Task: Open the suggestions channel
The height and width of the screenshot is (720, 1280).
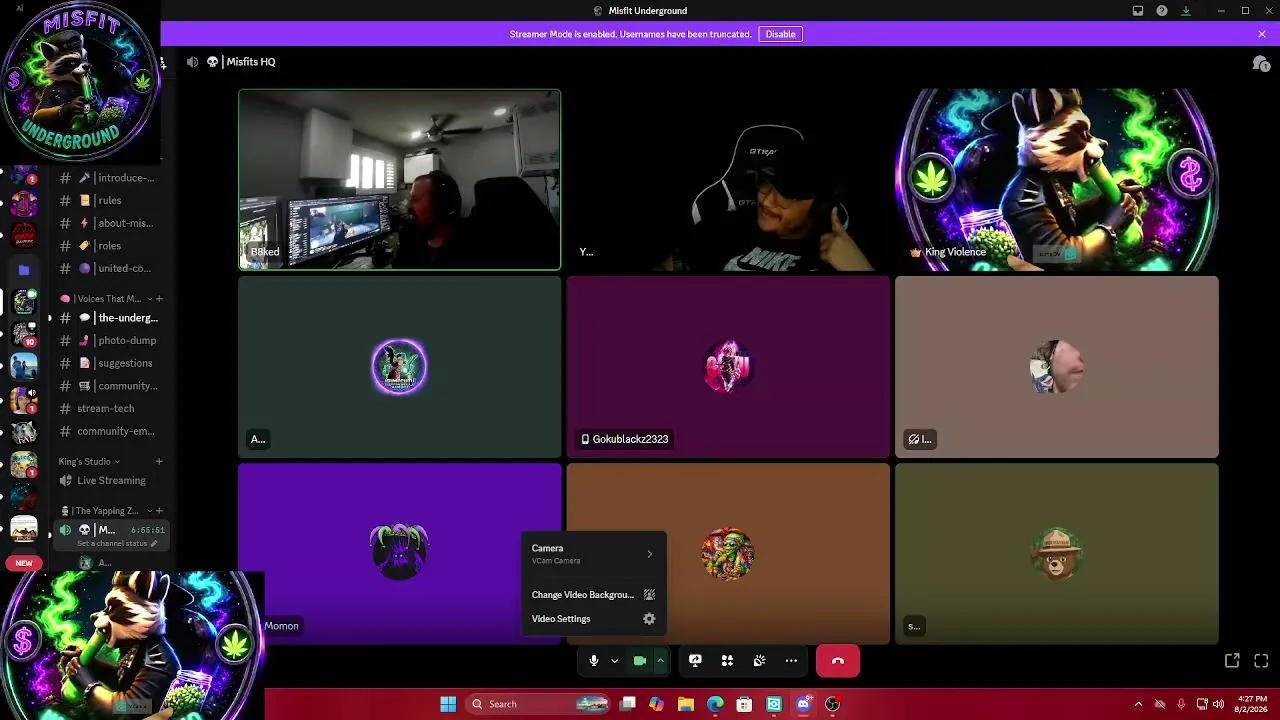Action: pyautogui.click(x=108, y=363)
